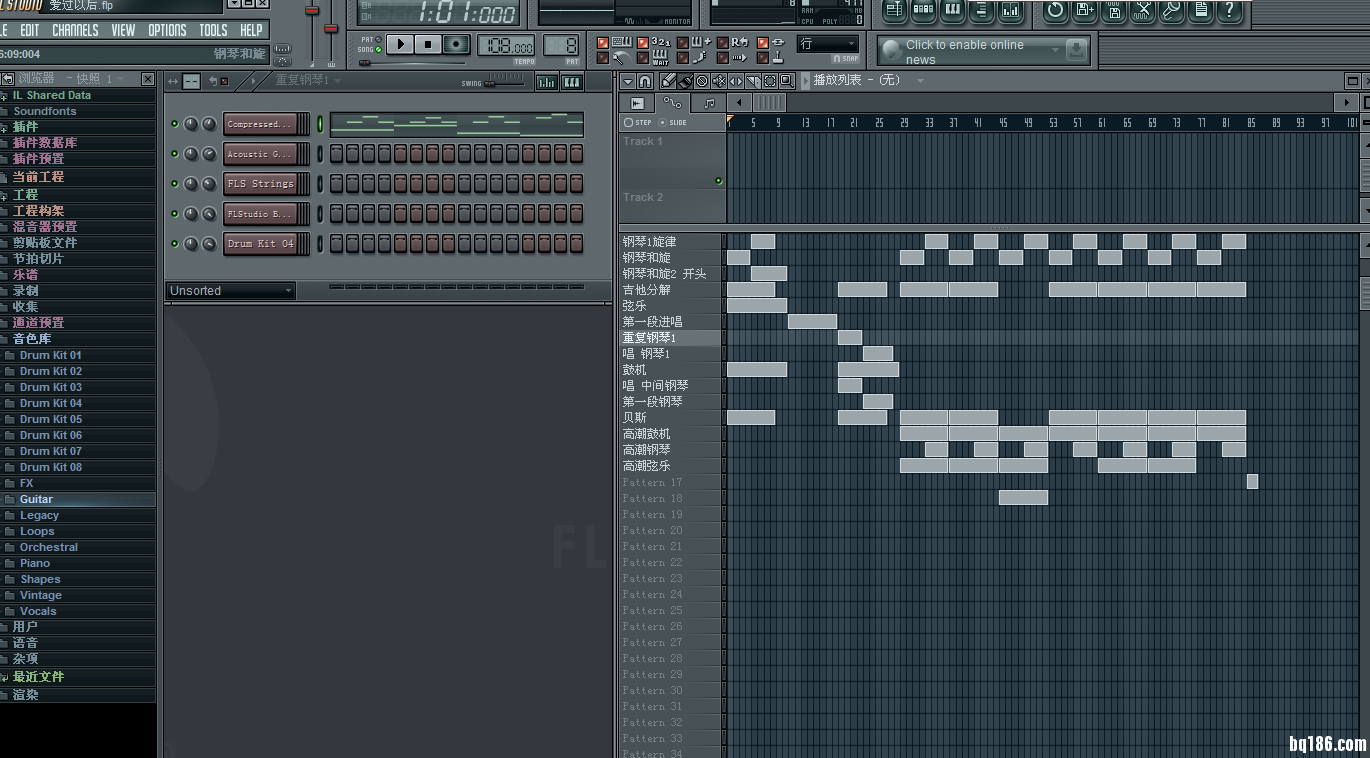Screen dimensions: 1370x758
Task: Mute the Compressed... channel with its green LED
Action: coord(175,124)
